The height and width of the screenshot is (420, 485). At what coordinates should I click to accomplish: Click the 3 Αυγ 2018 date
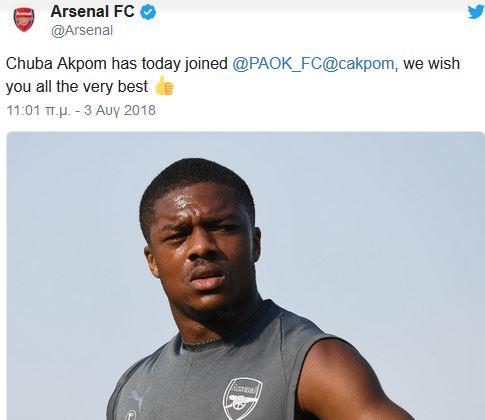tap(120, 110)
